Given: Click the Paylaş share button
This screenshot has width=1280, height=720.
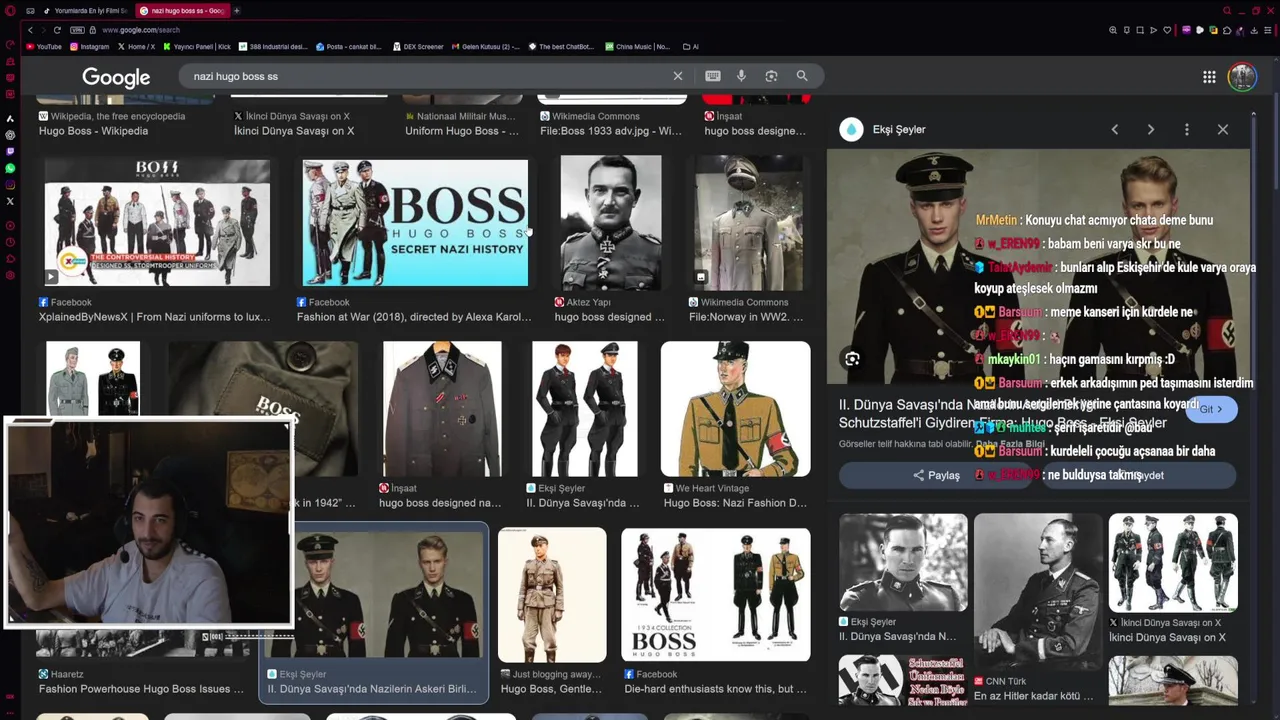Looking at the screenshot, I should click(936, 475).
